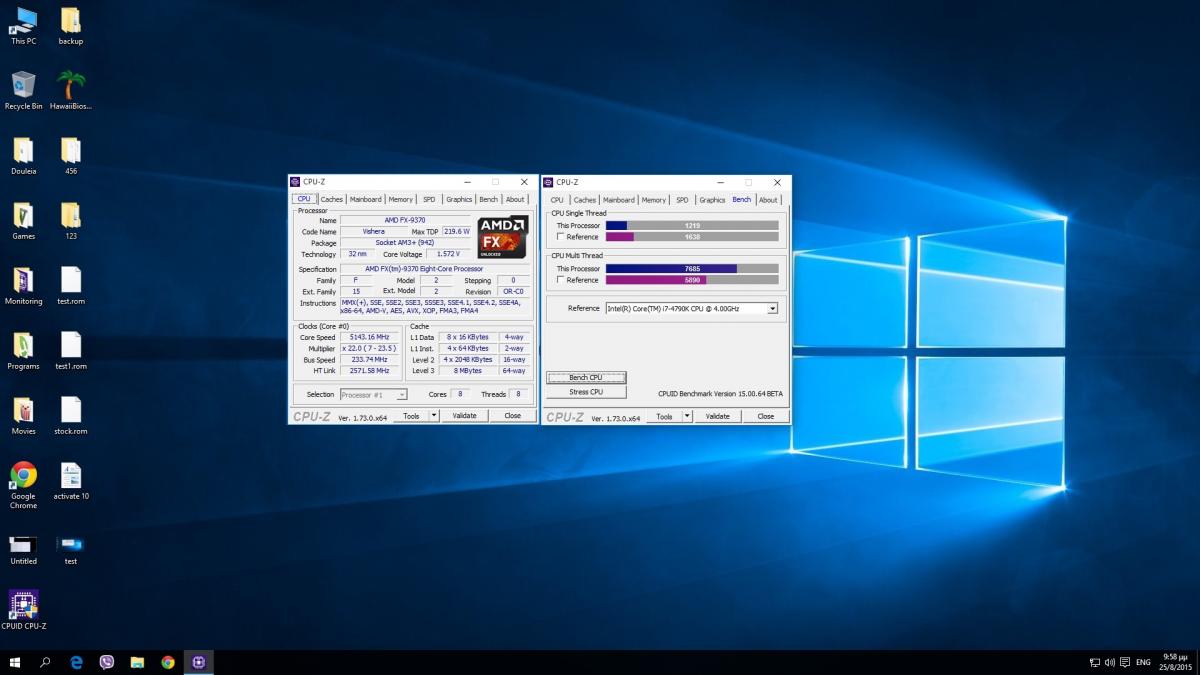Open Chrome from the taskbar
Viewport: 1200px width, 675px height.
coord(168,662)
